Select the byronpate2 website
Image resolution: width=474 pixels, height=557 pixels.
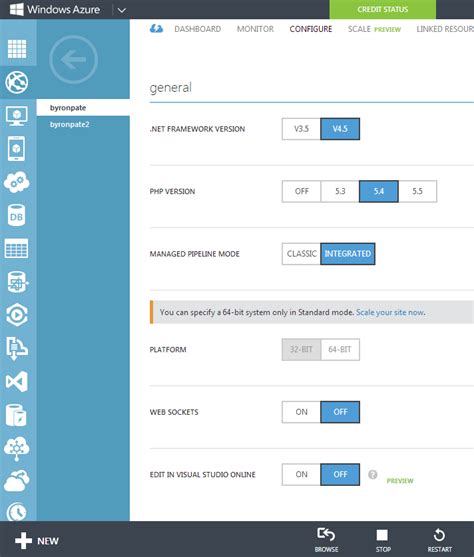83,124
